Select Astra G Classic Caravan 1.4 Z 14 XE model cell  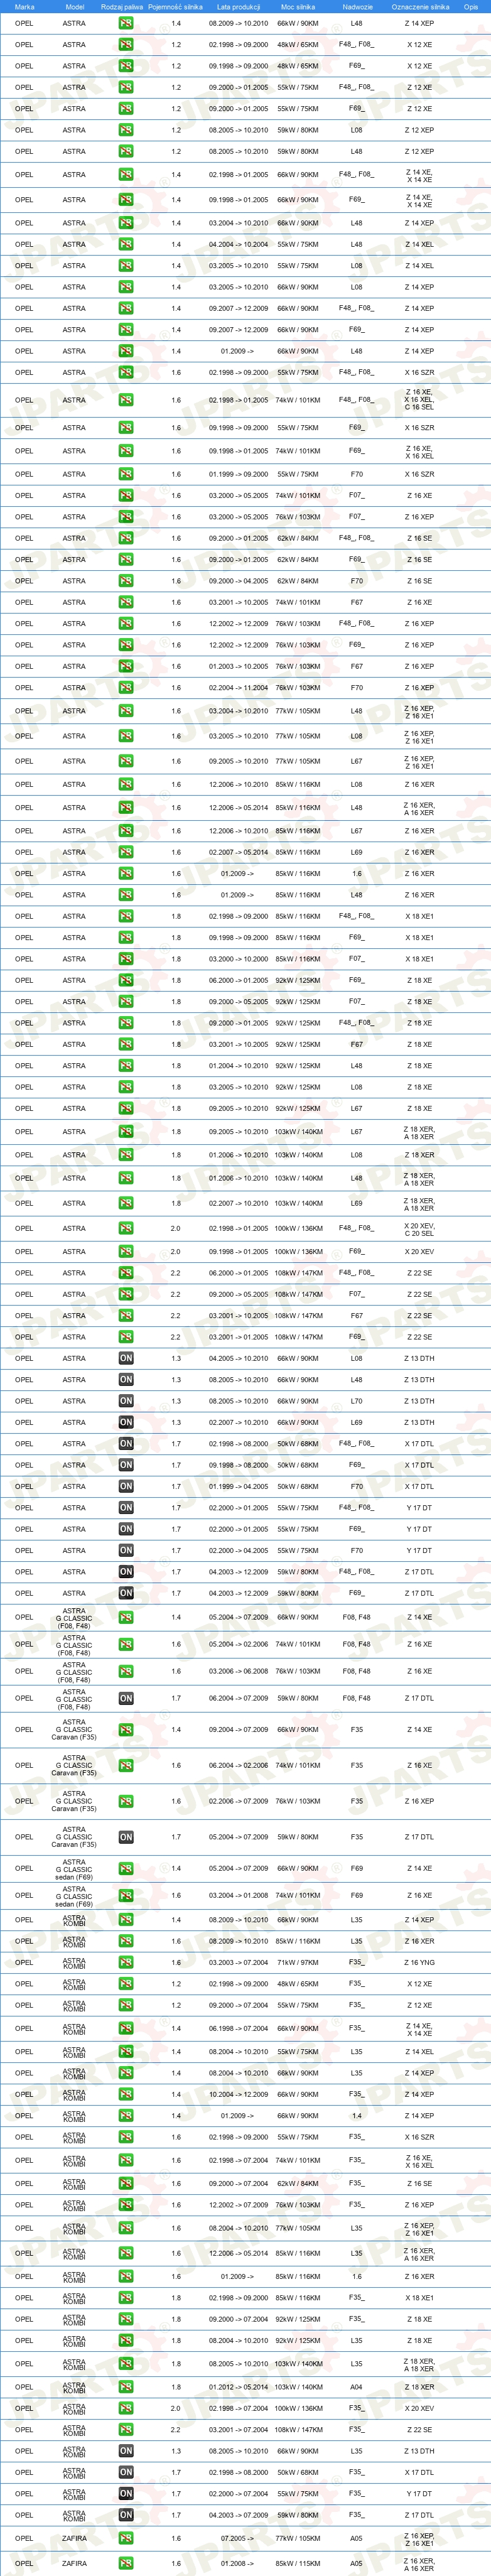tap(74, 1729)
